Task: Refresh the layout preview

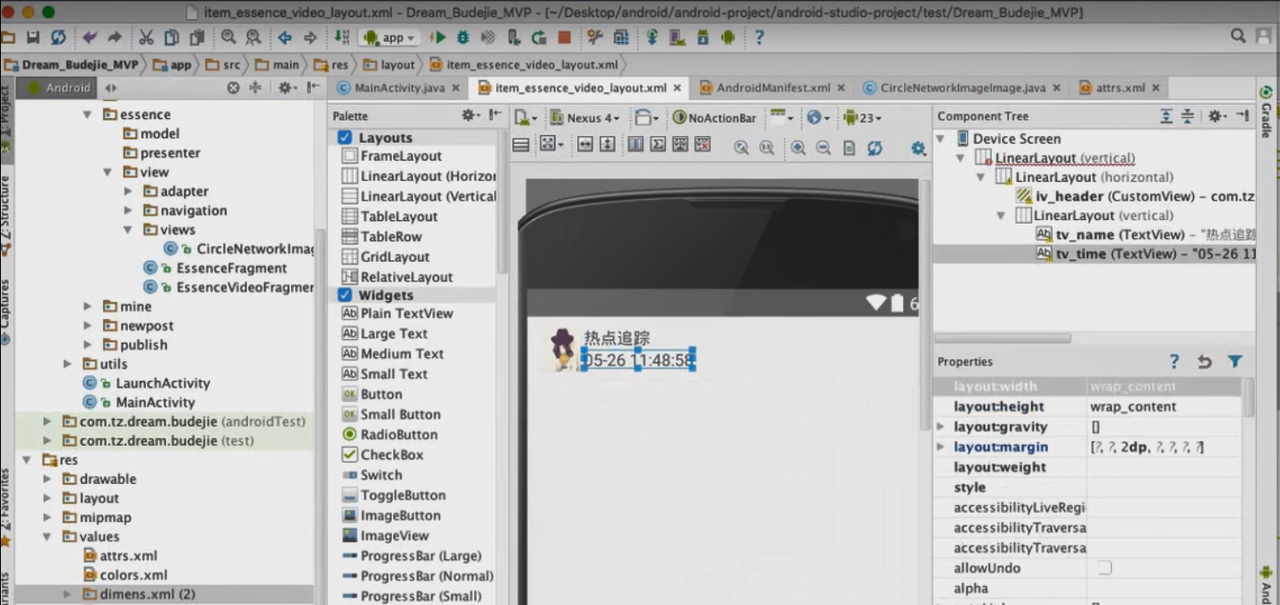Action: coord(872,147)
